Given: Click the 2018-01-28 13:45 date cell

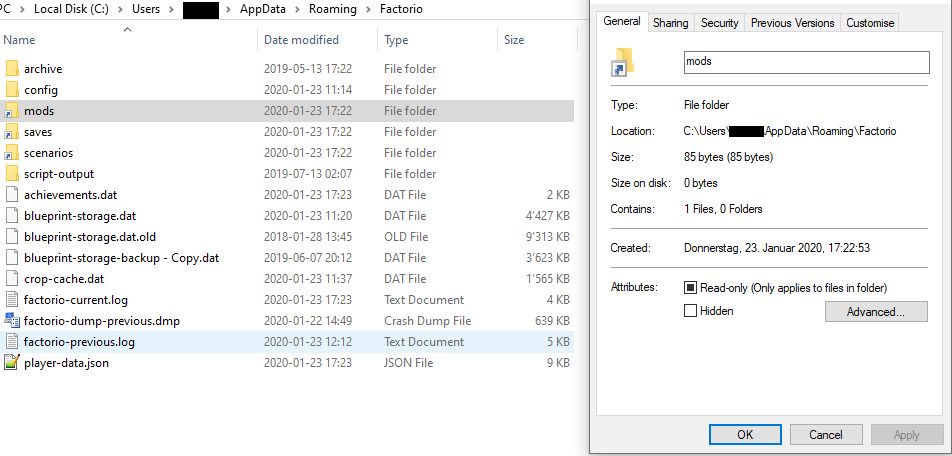Looking at the screenshot, I should tap(308, 237).
